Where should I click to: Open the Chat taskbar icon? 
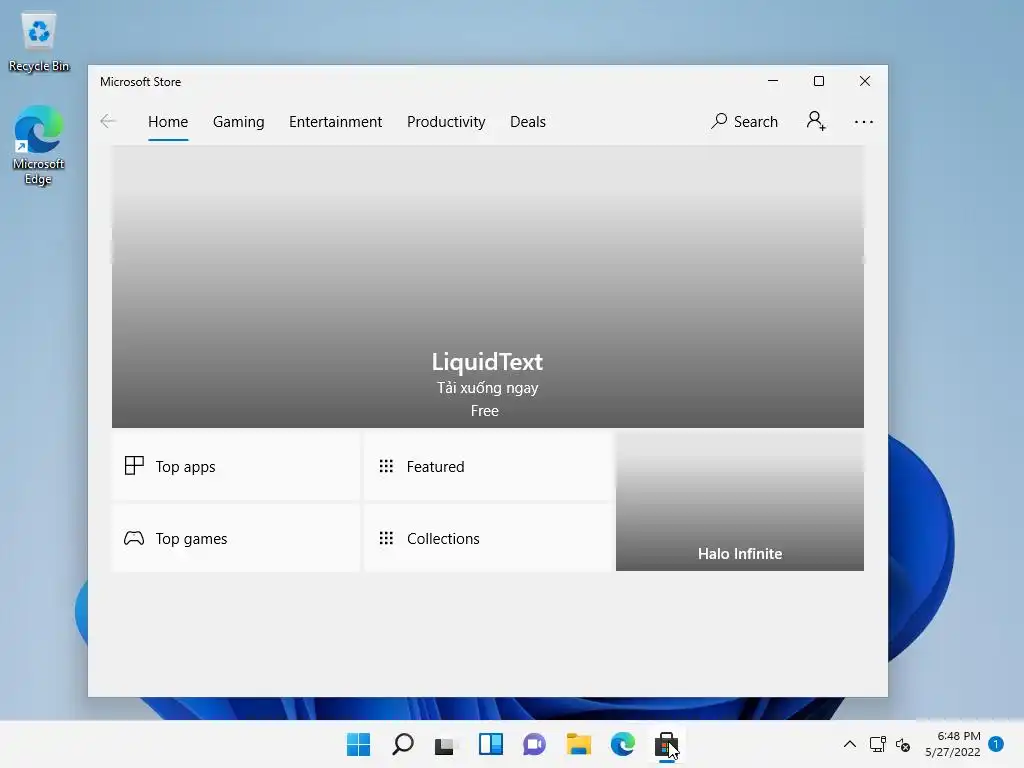[534, 744]
